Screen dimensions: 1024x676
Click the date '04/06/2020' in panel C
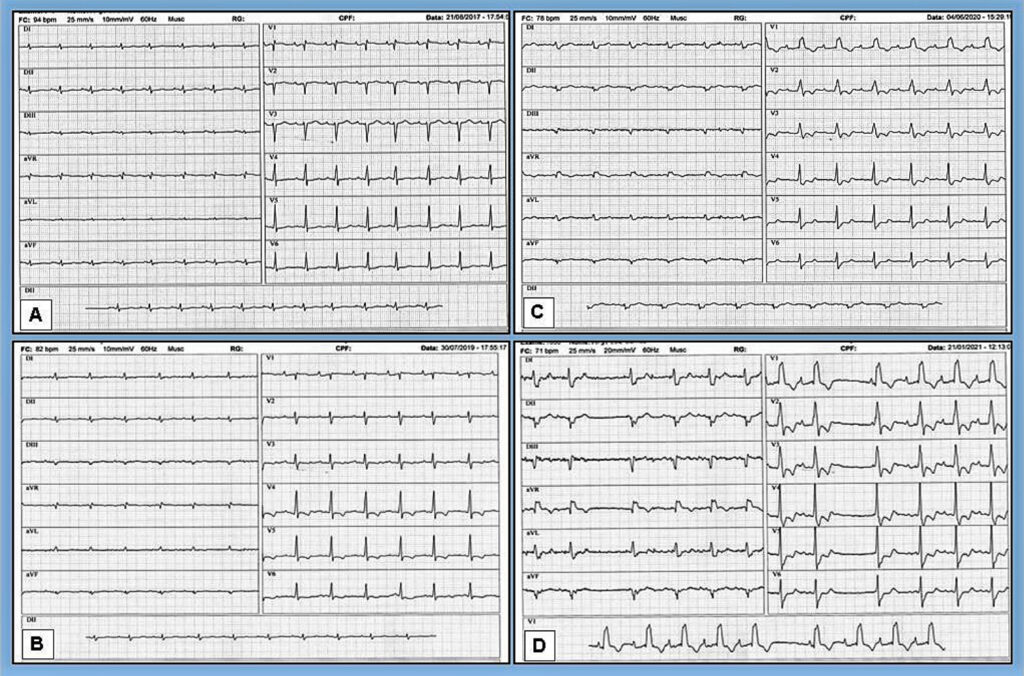point(964,18)
